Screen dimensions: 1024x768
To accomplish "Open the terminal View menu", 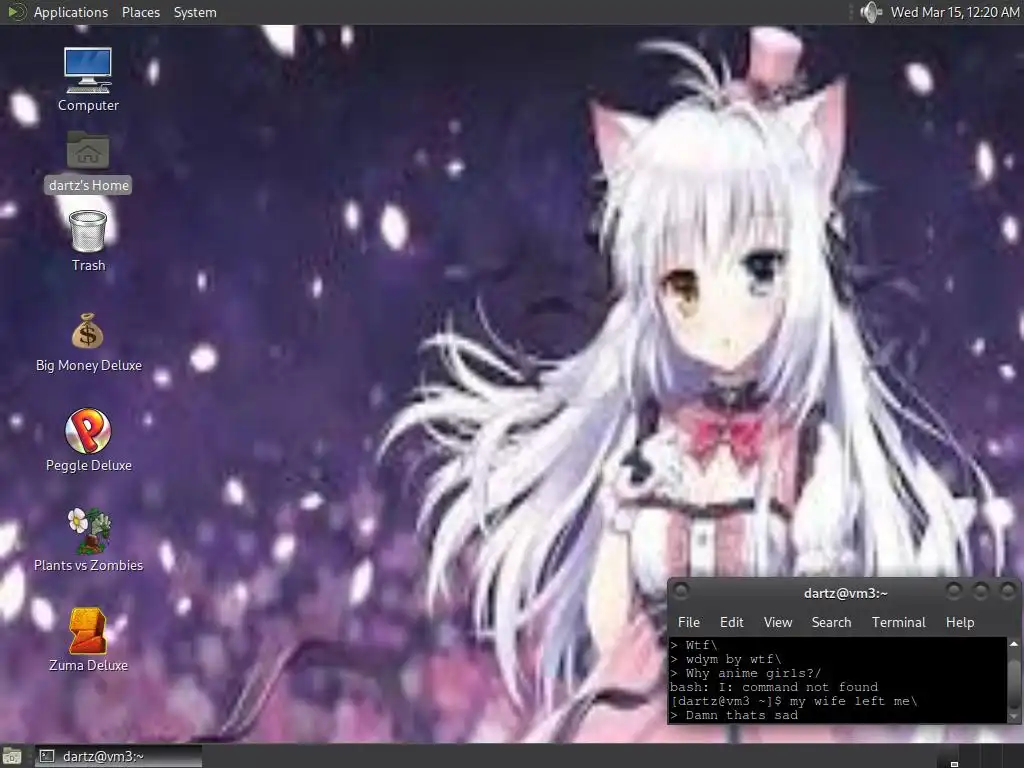I will coord(778,622).
